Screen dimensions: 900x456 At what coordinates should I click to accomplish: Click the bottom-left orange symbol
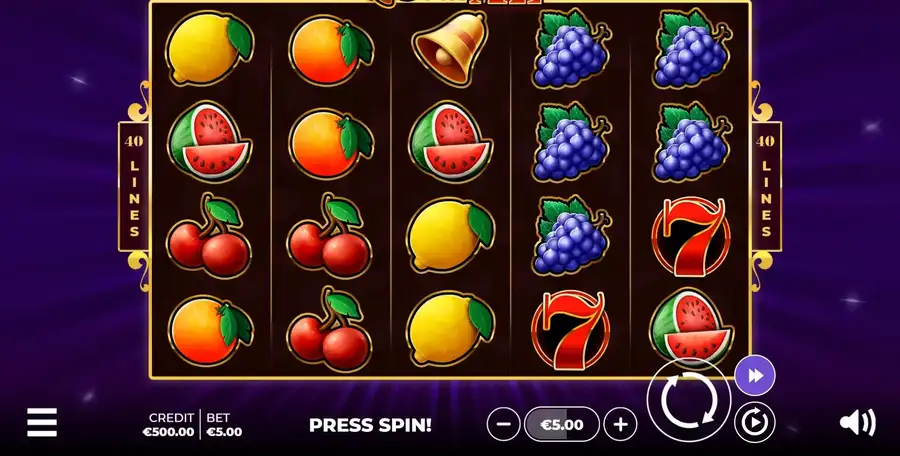tap(210, 330)
